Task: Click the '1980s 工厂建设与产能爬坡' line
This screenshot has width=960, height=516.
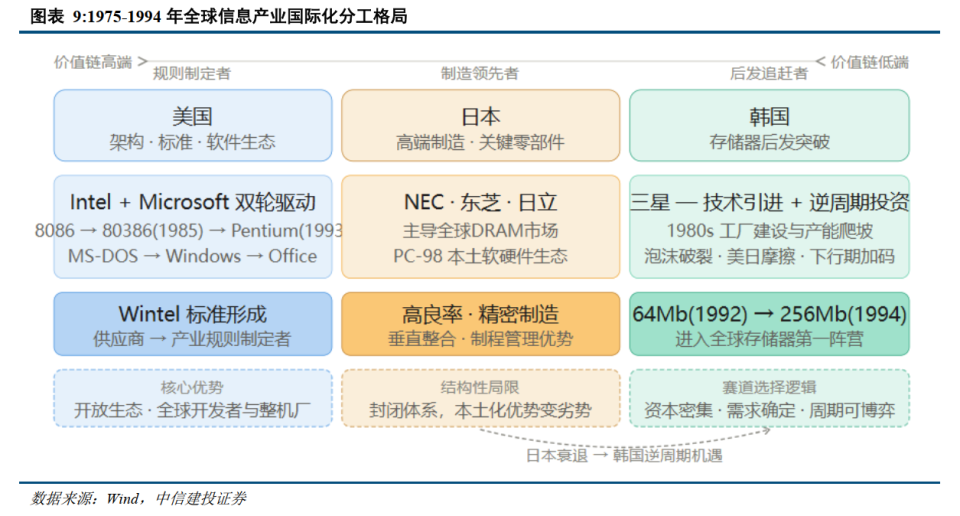Action: click(770, 231)
